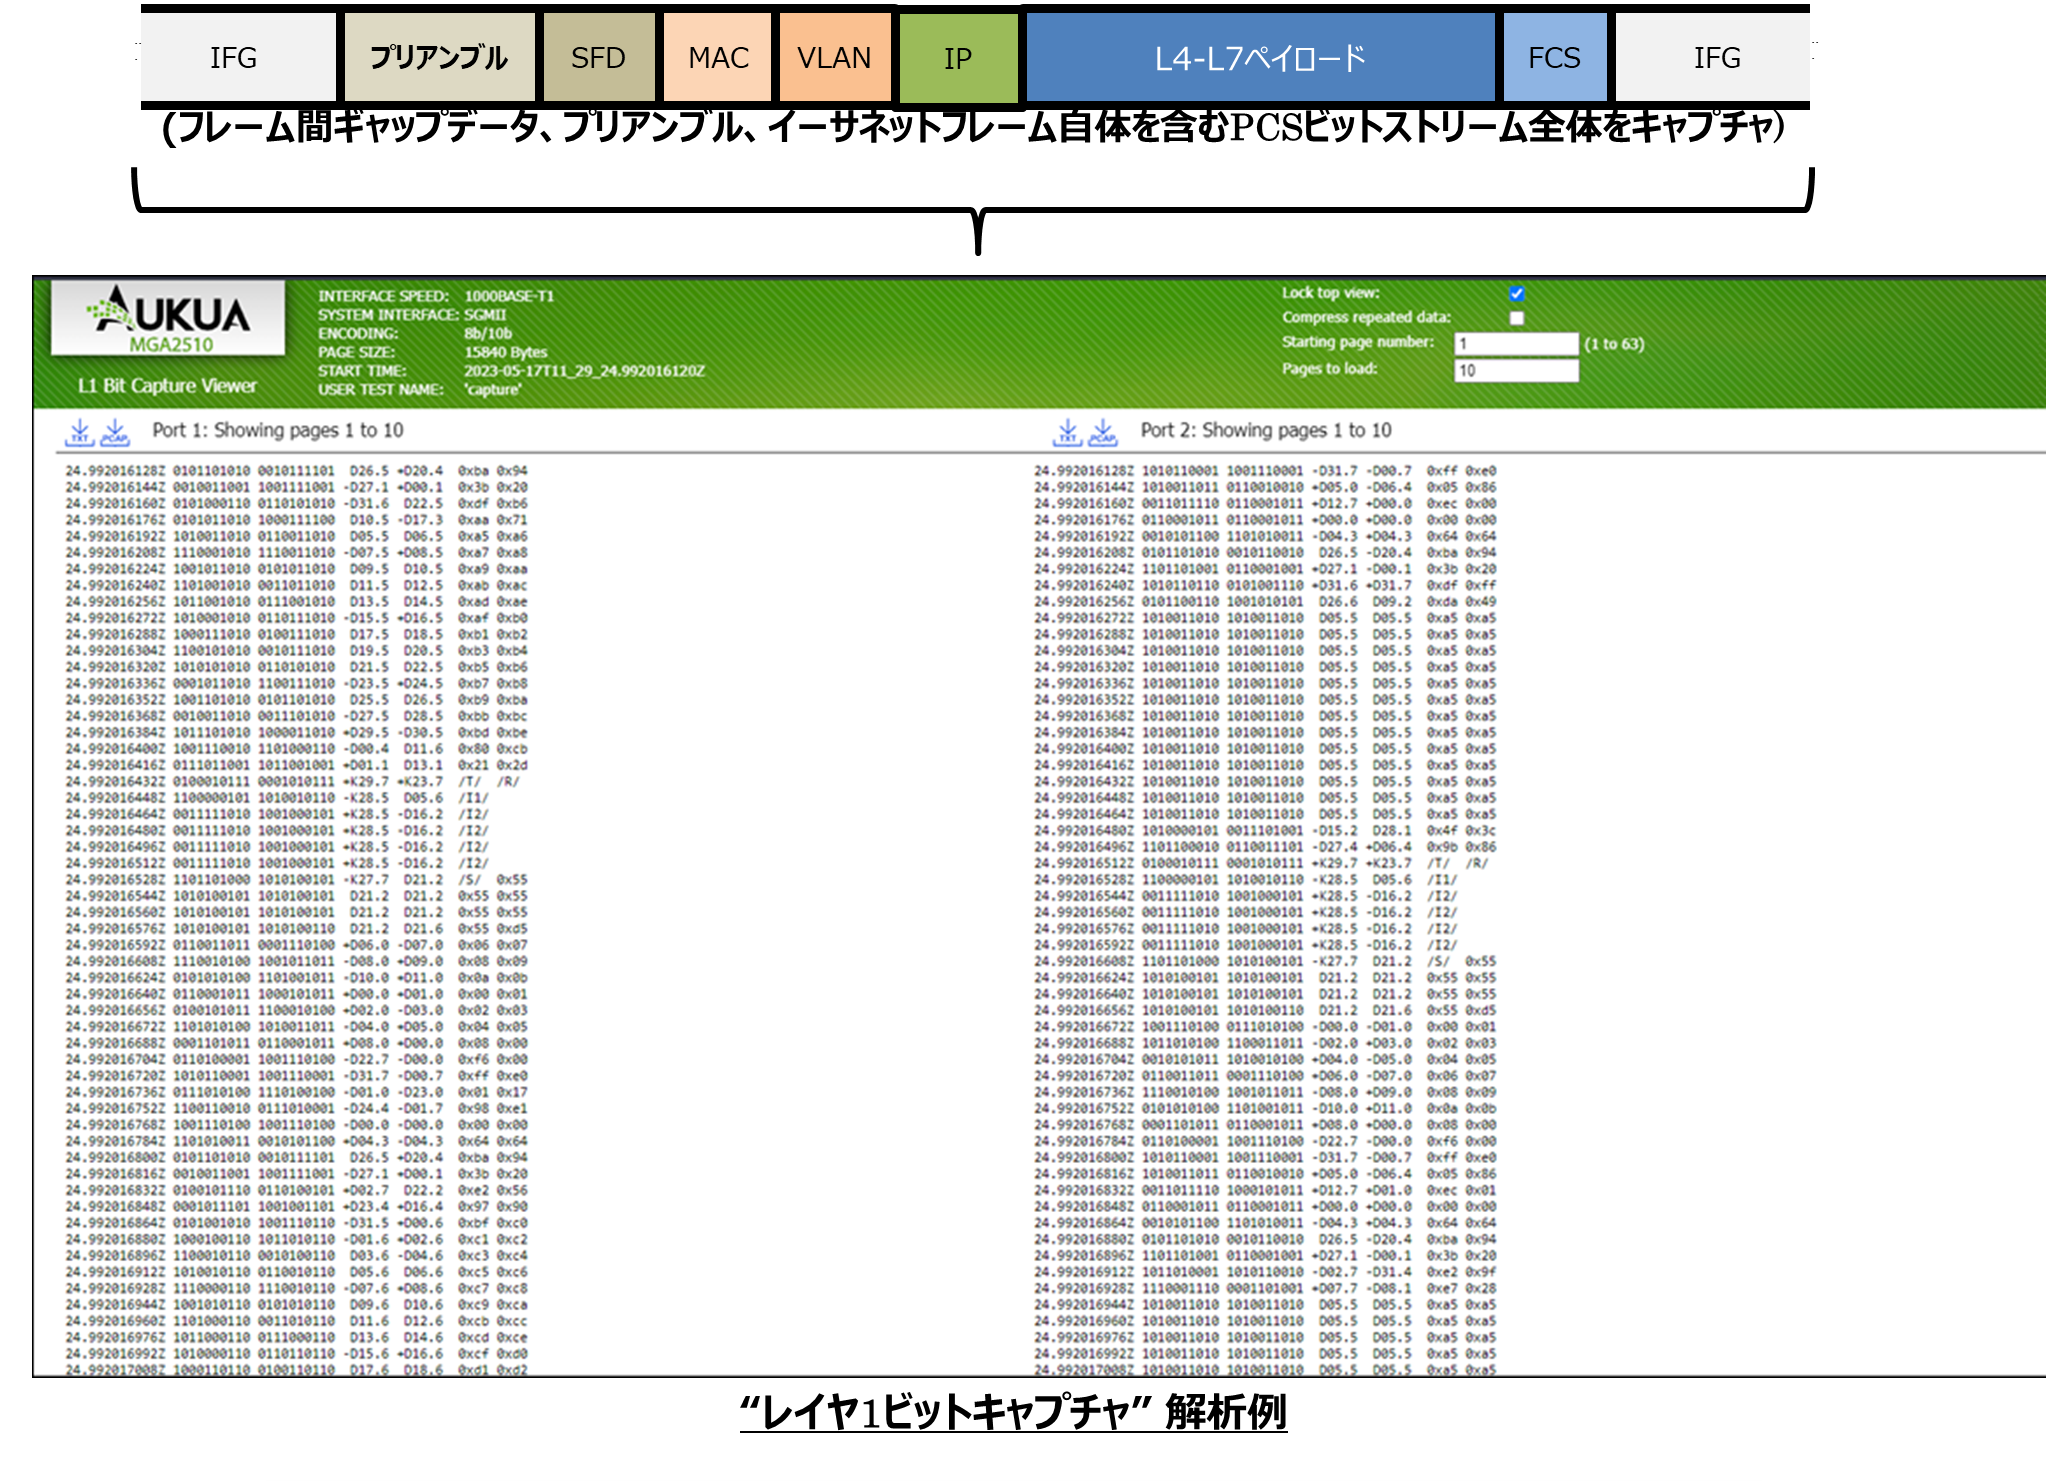Select the プリアンブル frame block
This screenshot has height=1481, width=2046.
click(439, 58)
